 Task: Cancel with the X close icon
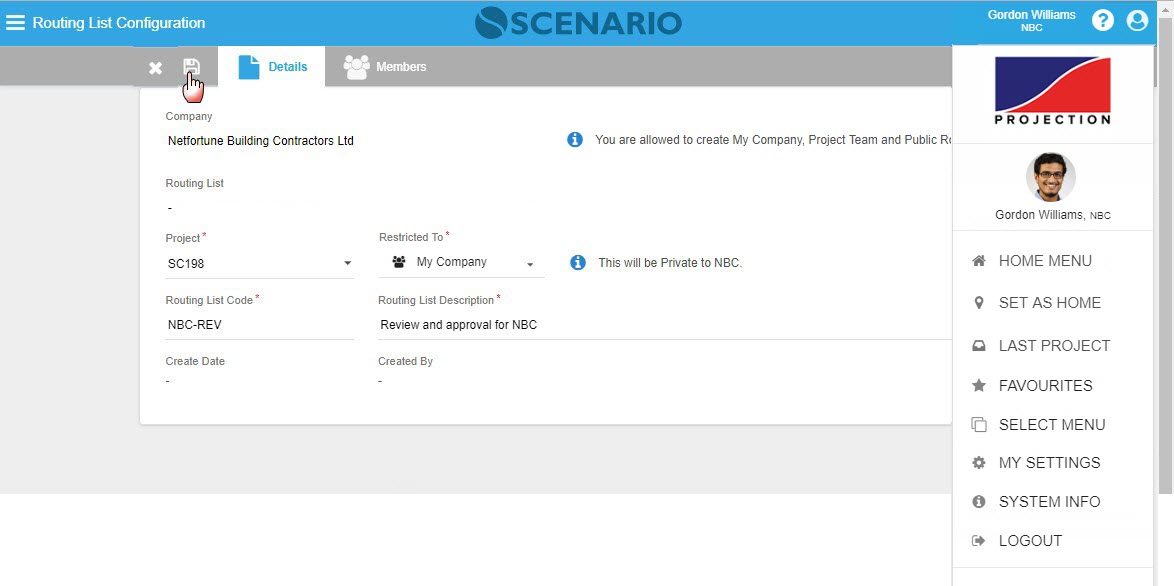tap(155, 68)
